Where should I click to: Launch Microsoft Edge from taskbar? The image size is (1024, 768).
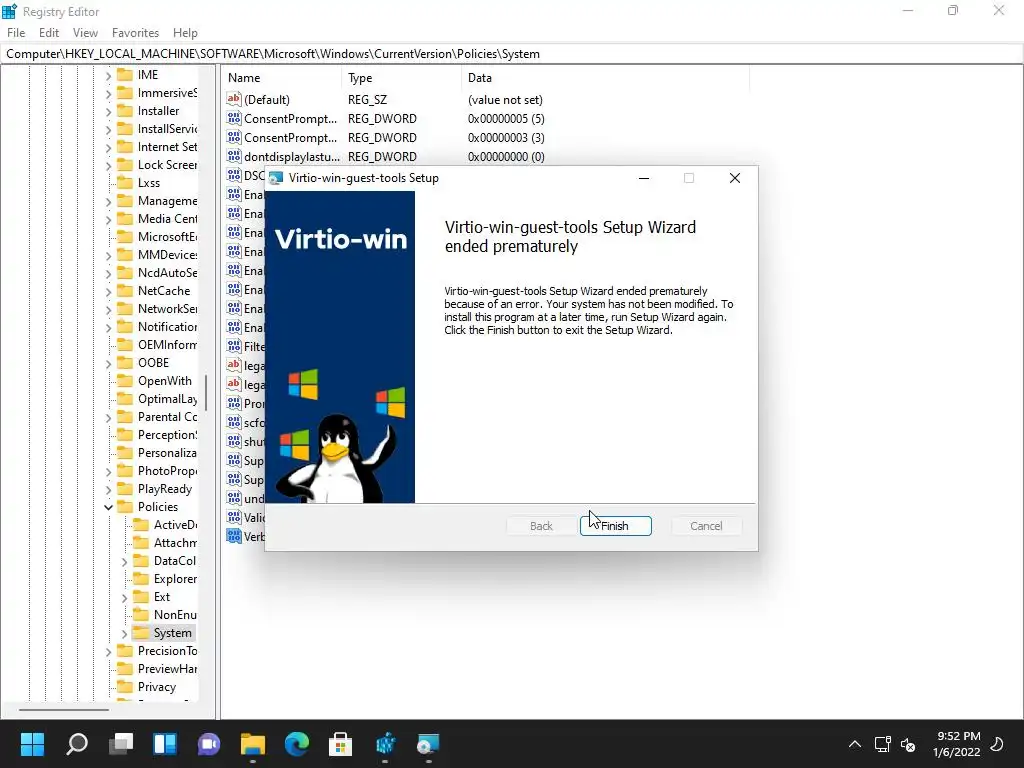click(297, 744)
